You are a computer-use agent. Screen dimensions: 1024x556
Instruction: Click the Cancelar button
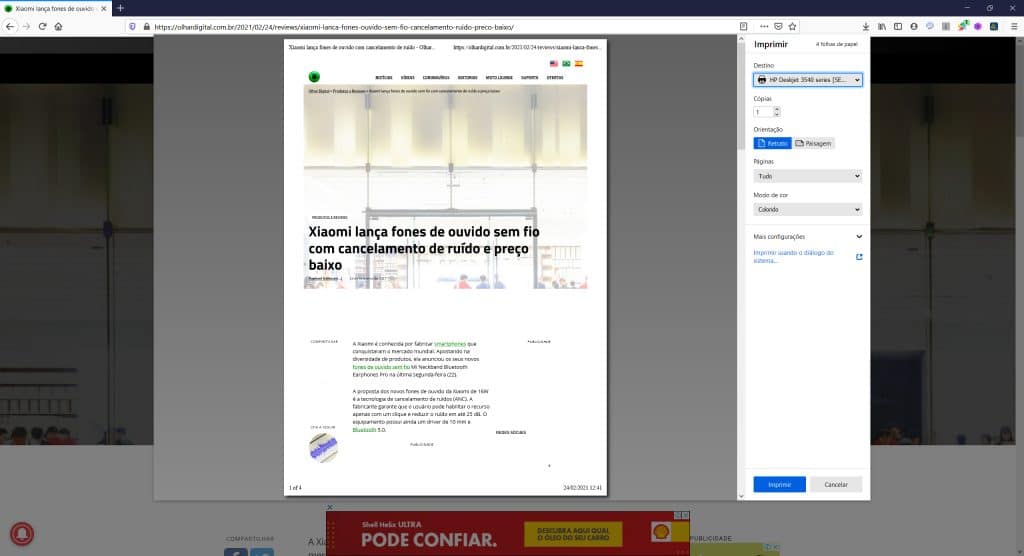[x=836, y=485]
